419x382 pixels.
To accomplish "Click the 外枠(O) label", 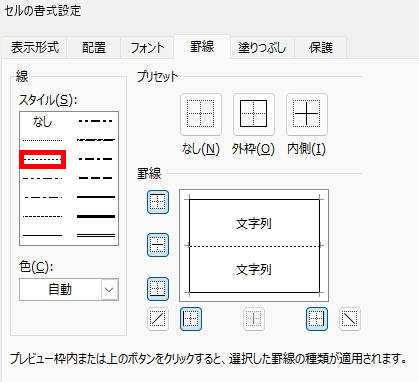I will pos(253,149).
